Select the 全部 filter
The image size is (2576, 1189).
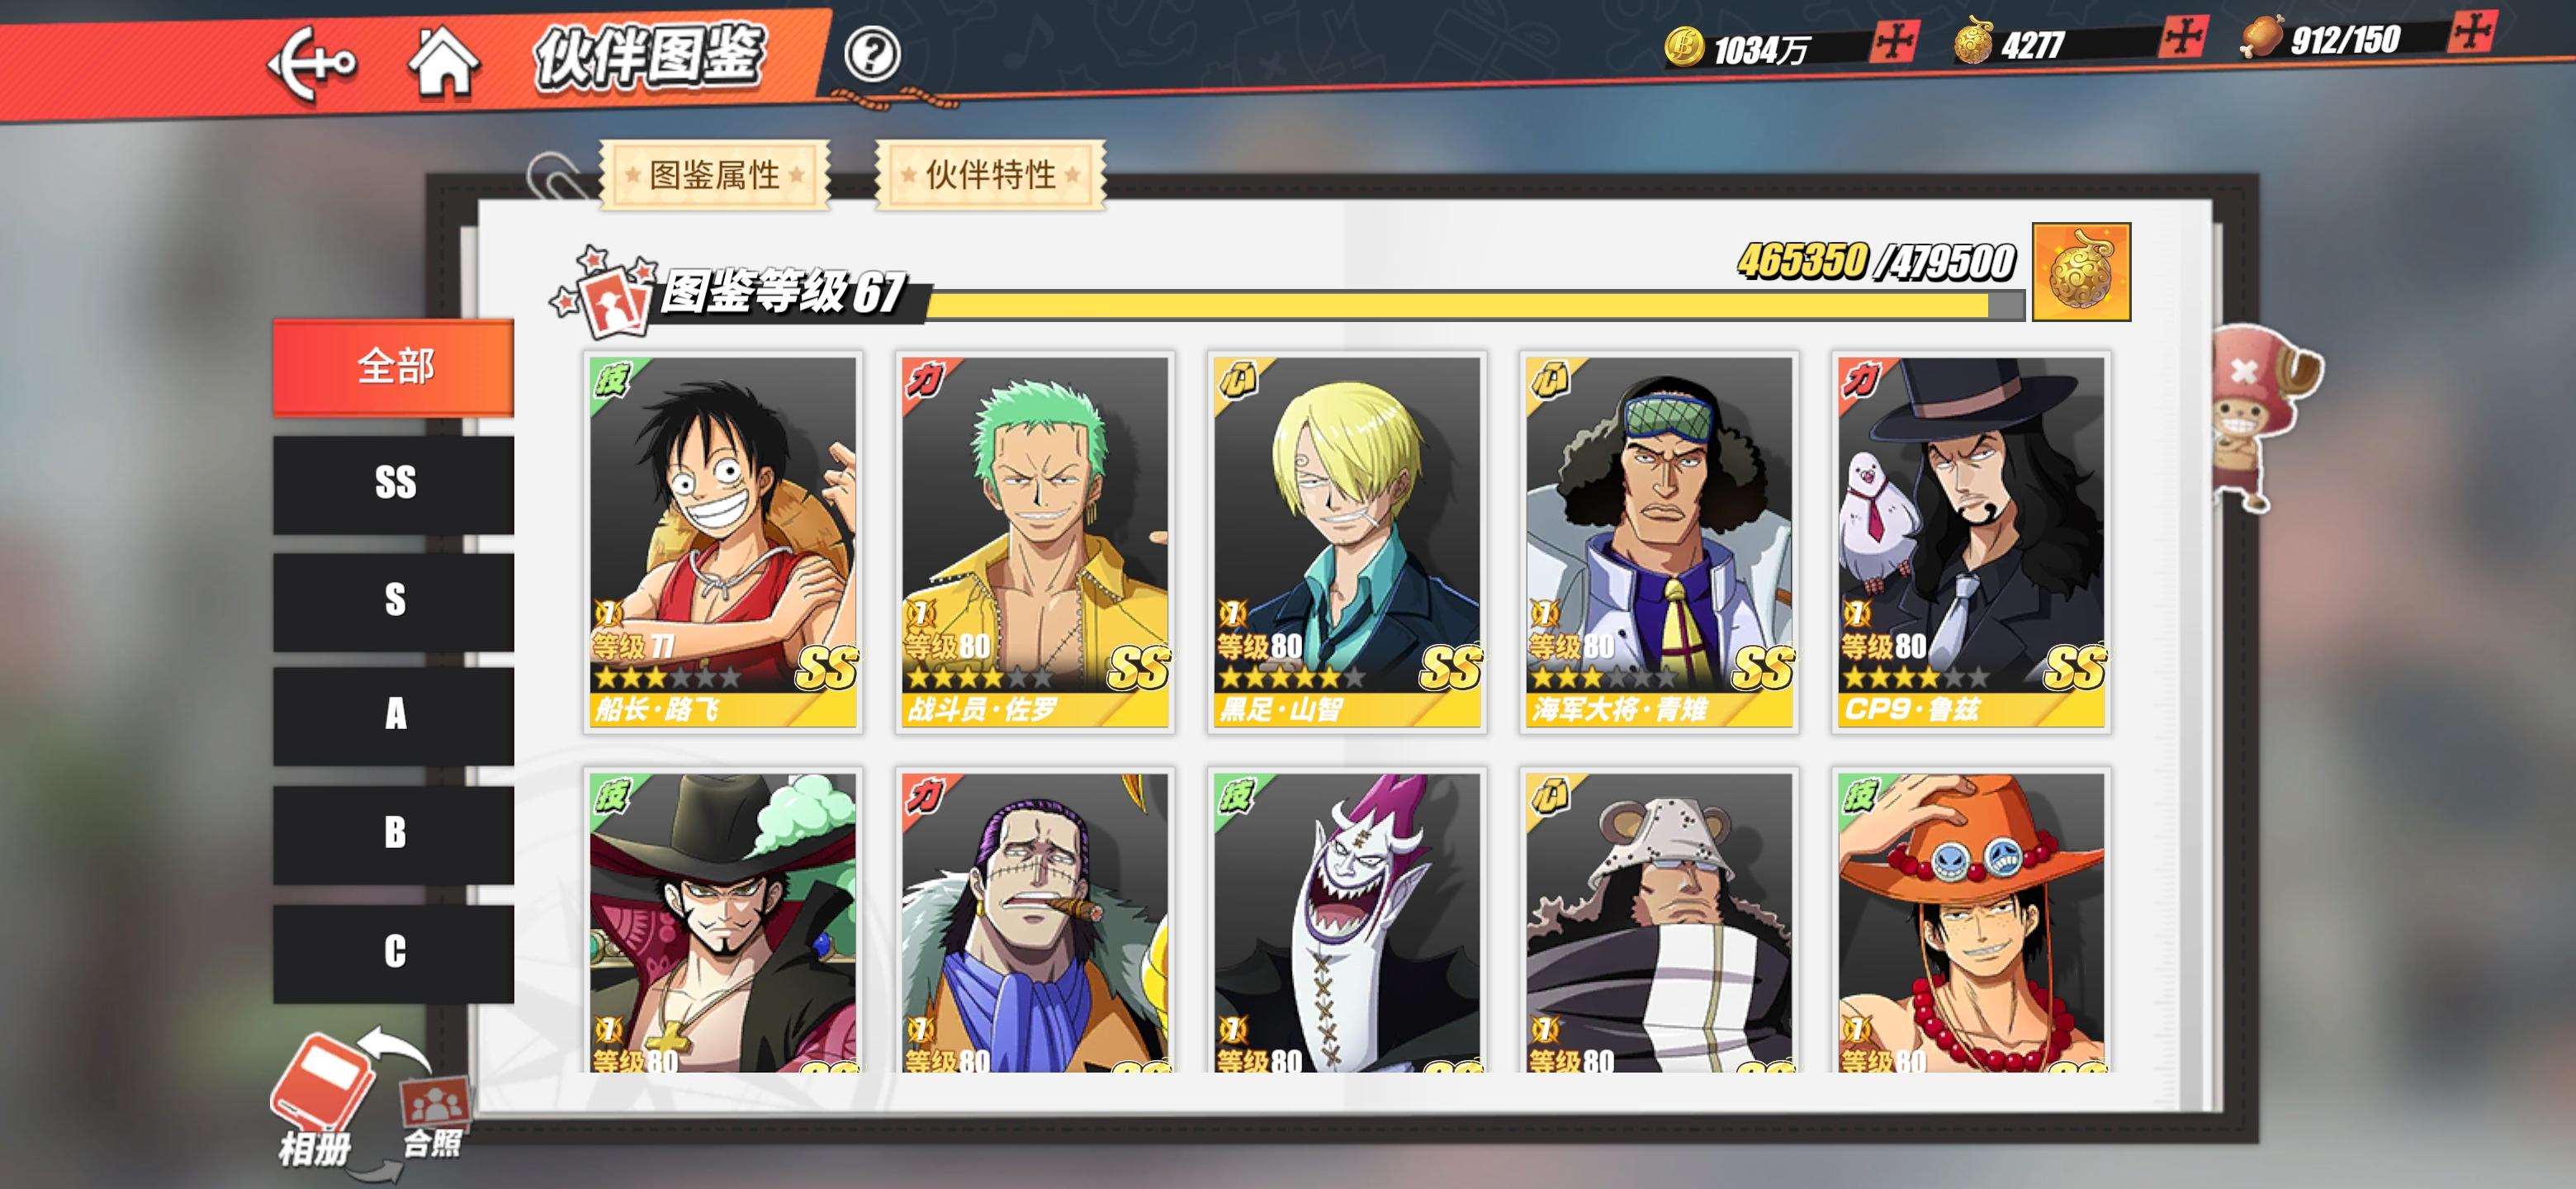[x=394, y=367]
